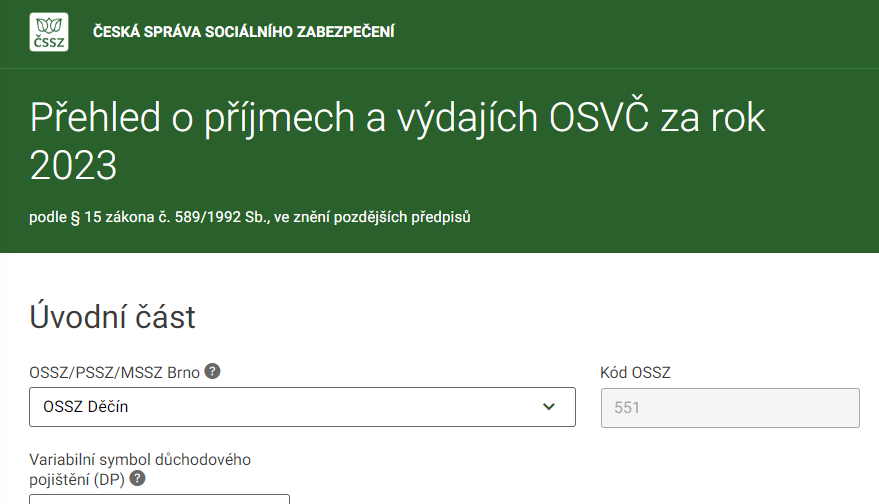Open help icon beside pojištění (DP) label
This screenshot has height=504, width=879.
point(137,478)
